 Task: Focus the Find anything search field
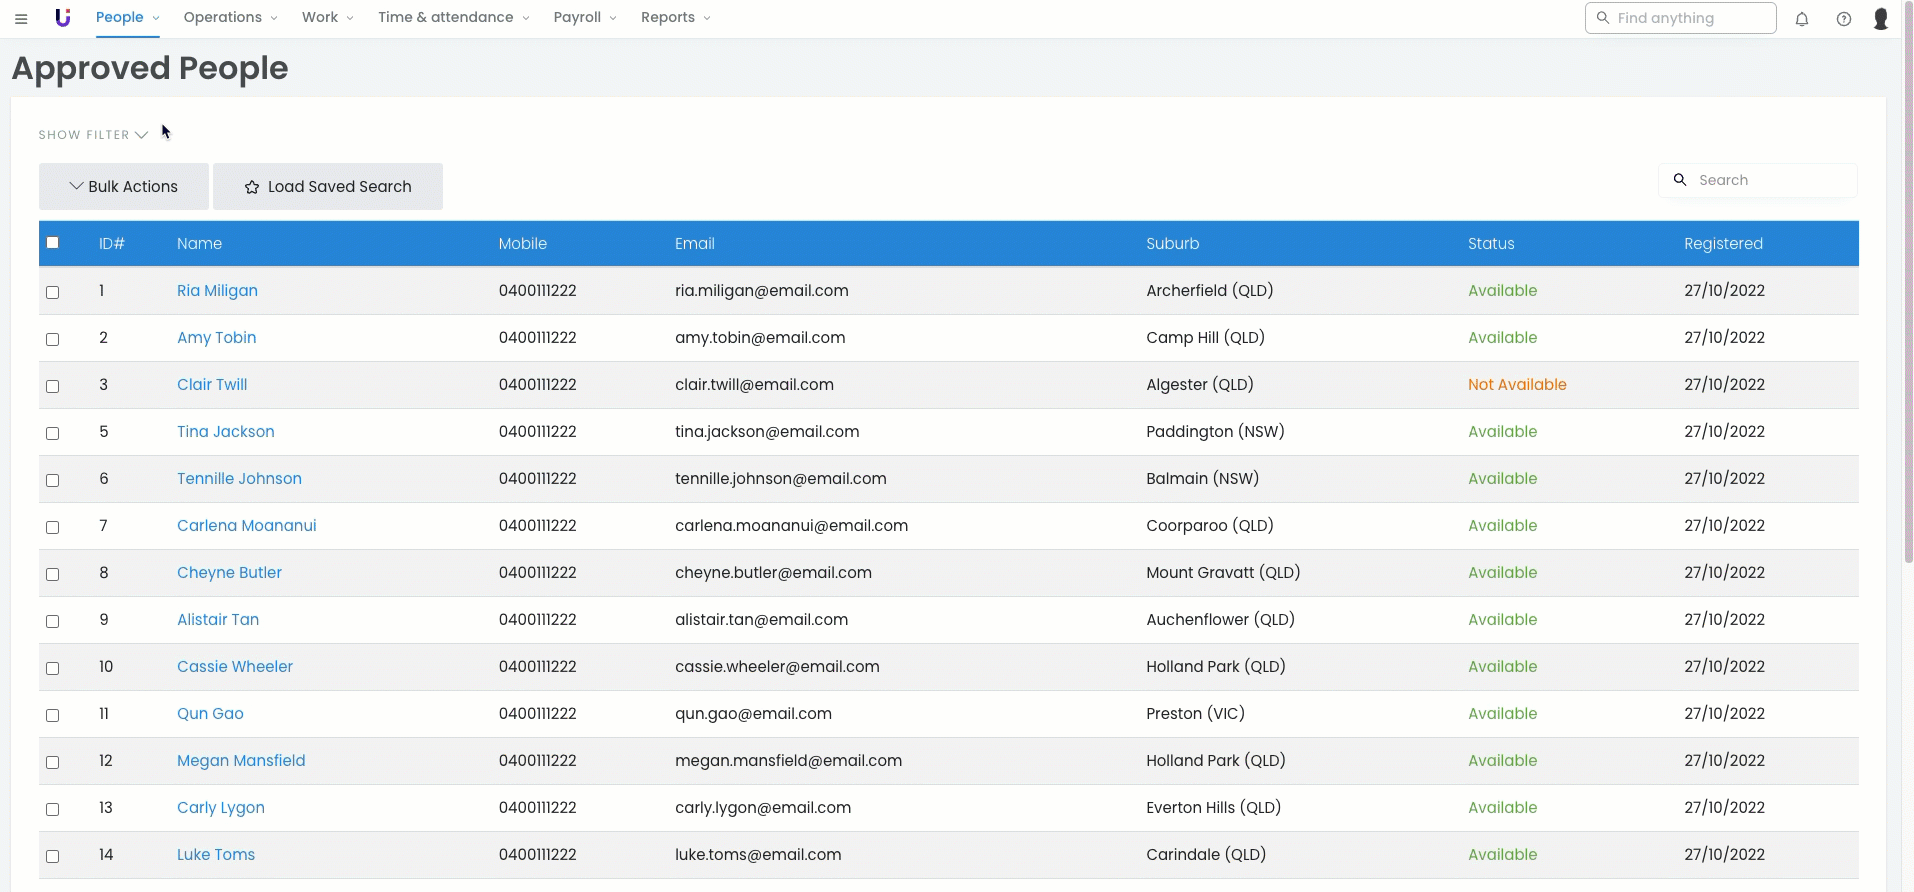click(x=1690, y=18)
